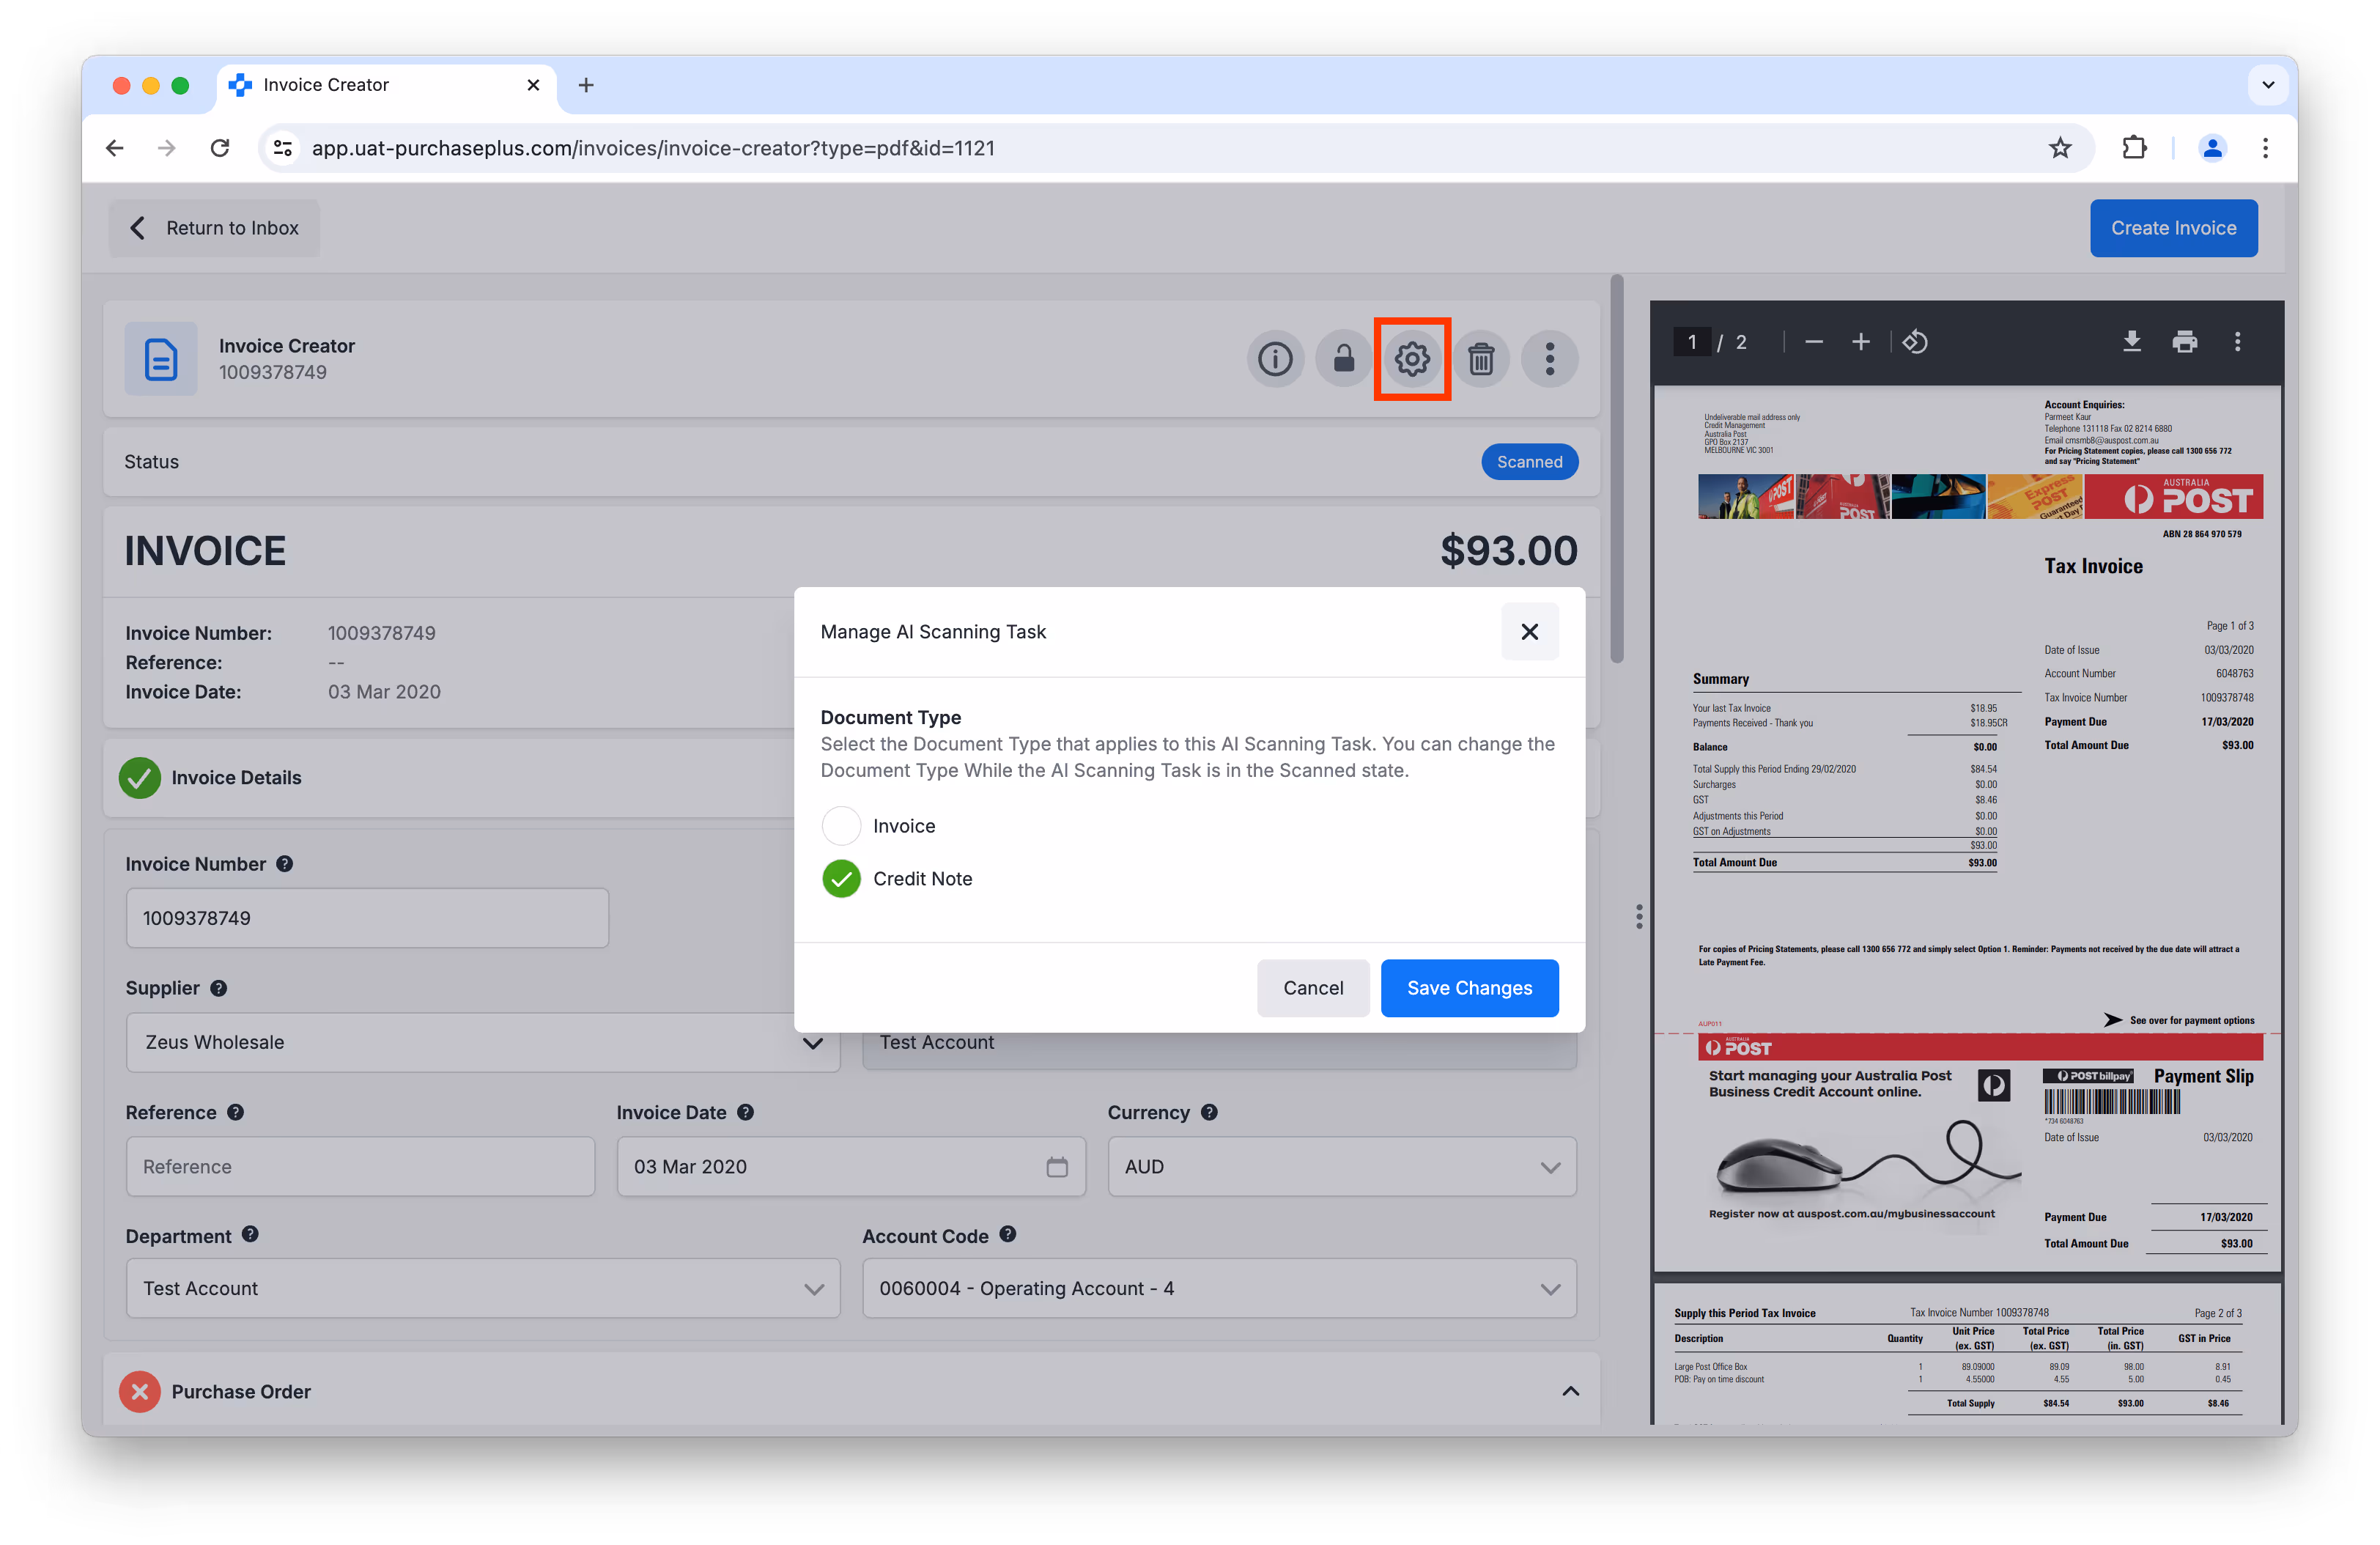The height and width of the screenshot is (1545, 2380).
Task: Select the Invoice radio option
Action: coord(841,826)
